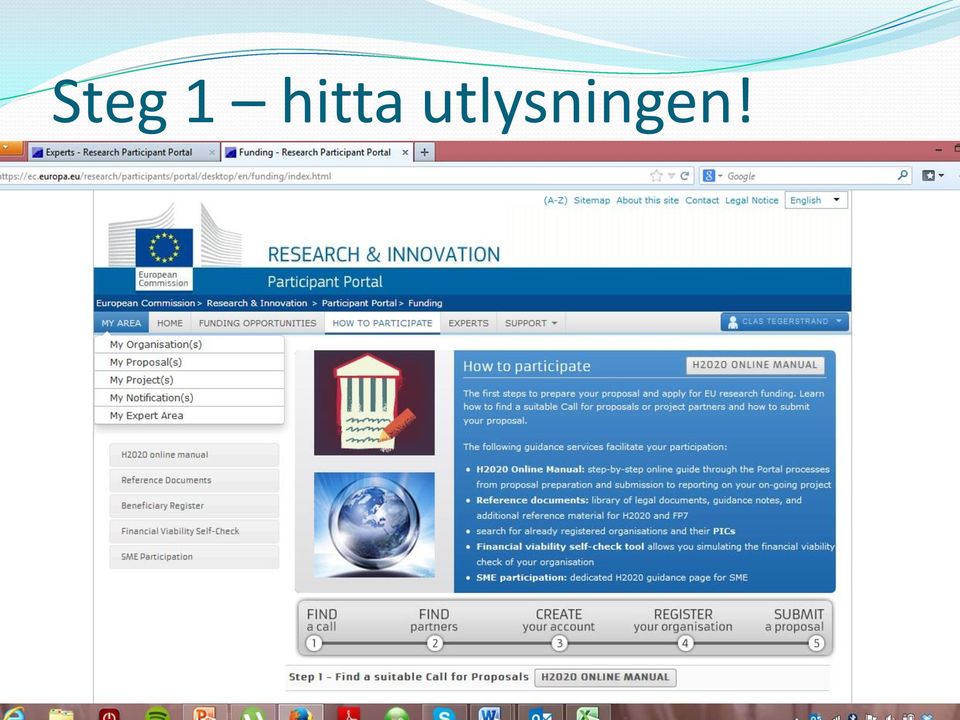This screenshot has width=960, height=720.
Task: Choose My Notification(s) from the menu
Action: pyautogui.click(x=189, y=397)
